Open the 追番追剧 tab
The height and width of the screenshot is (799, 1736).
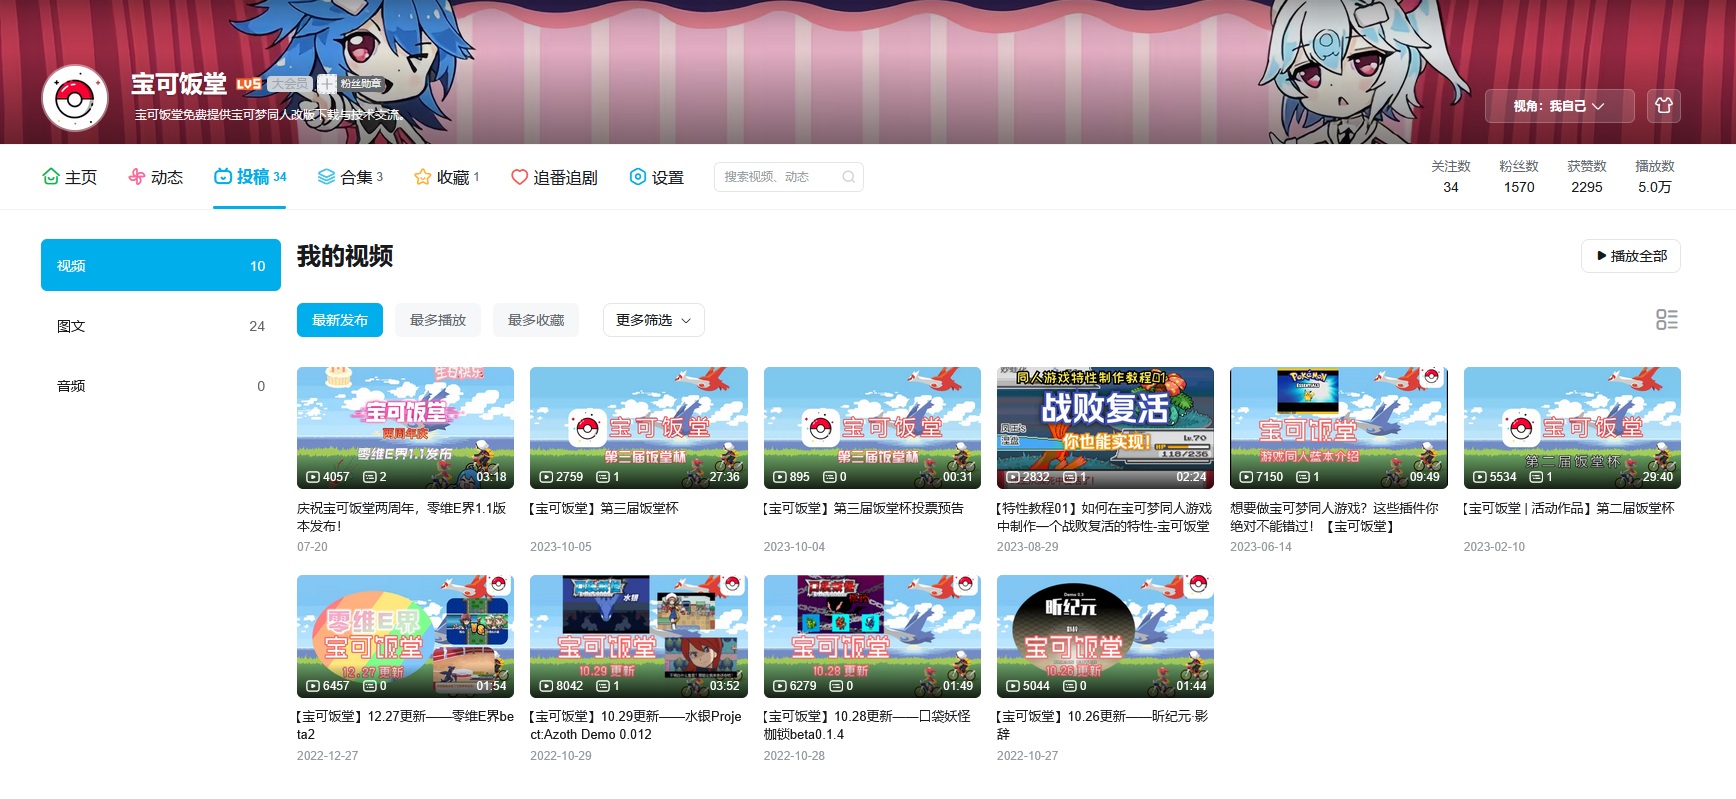pos(554,177)
